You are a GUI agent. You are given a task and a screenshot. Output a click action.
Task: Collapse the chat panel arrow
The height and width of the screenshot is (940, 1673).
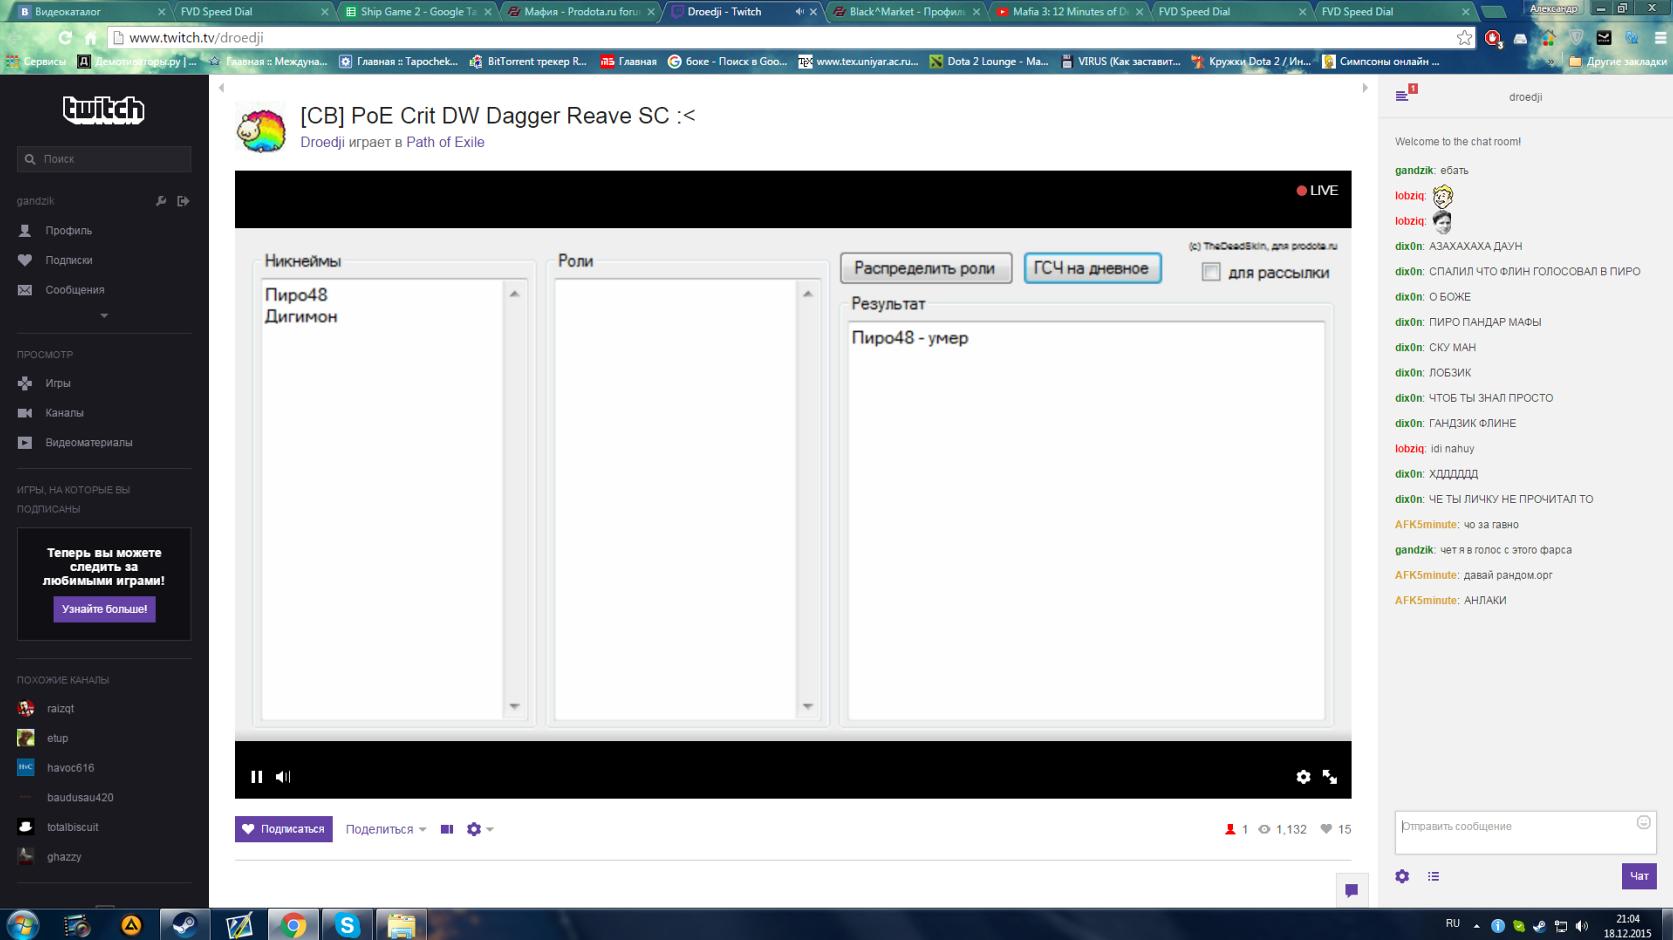tap(1364, 88)
